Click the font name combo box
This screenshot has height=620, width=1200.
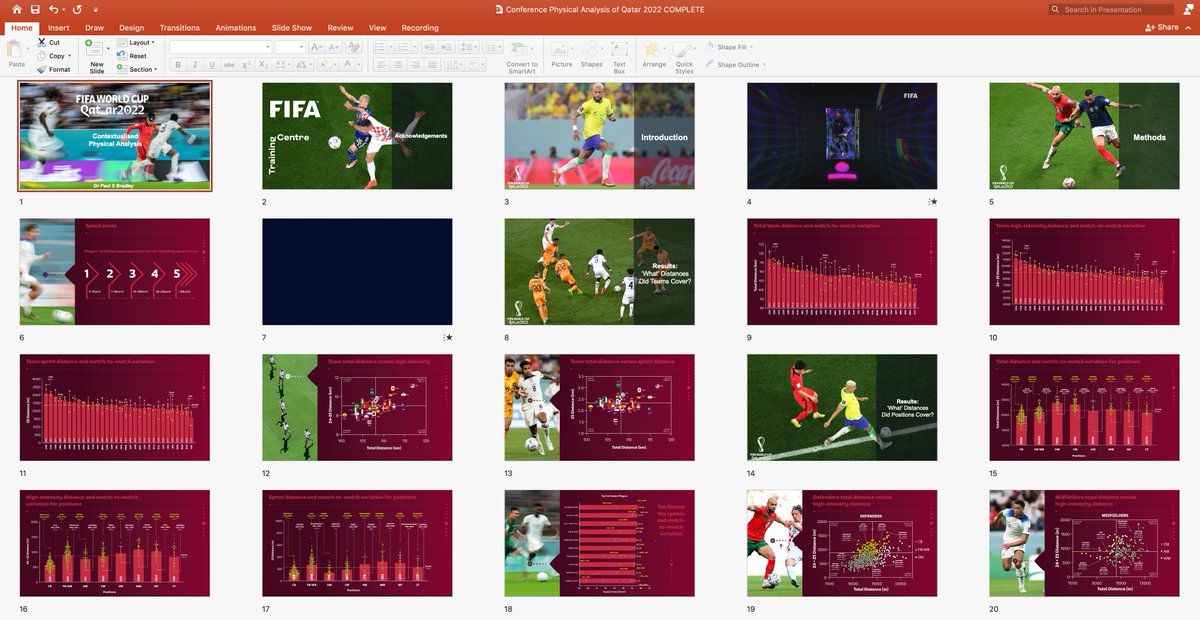point(220,47)
